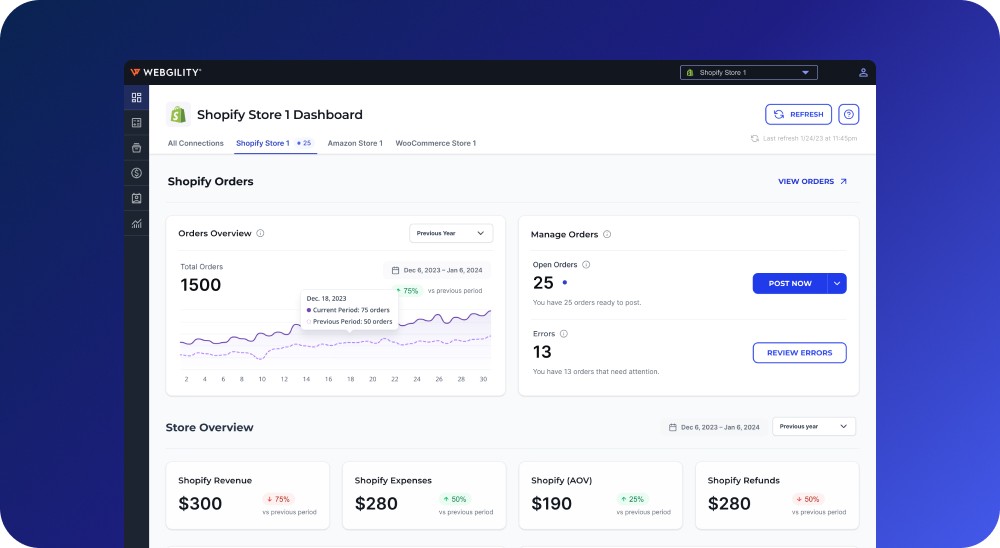Image resolution: width=1000 pixels, height=548 pixels.
Task: Click info icon next to Open Orders
Action: tap(586, 265)
